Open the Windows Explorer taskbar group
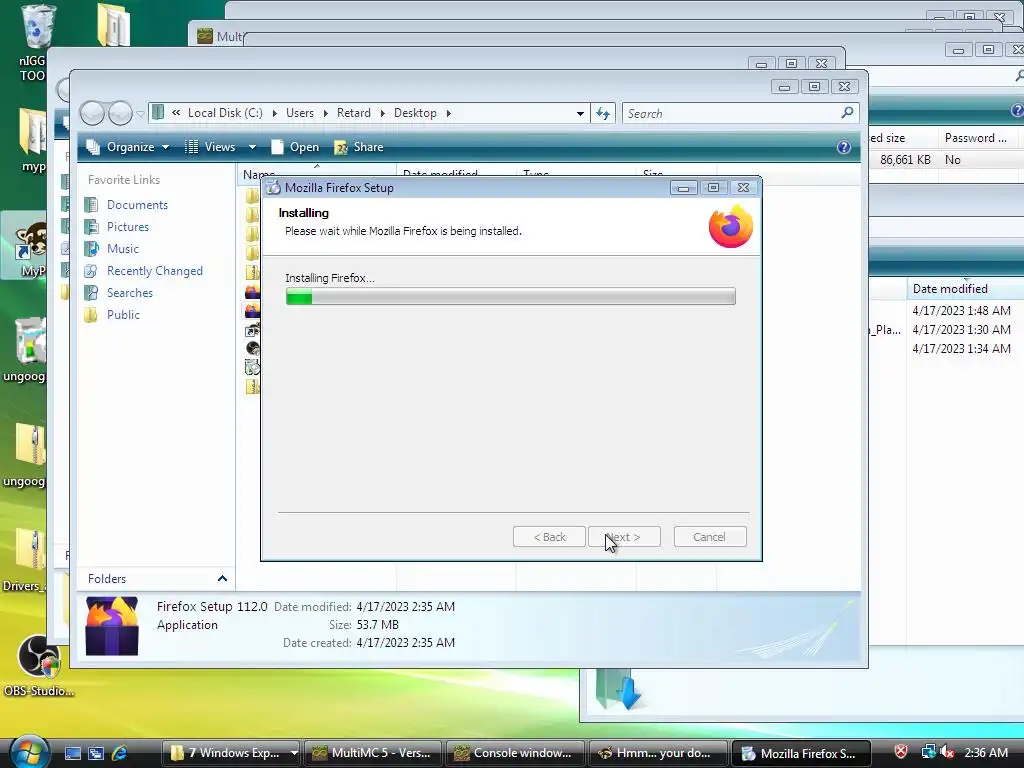The image size is (1024, 768). 231,753
